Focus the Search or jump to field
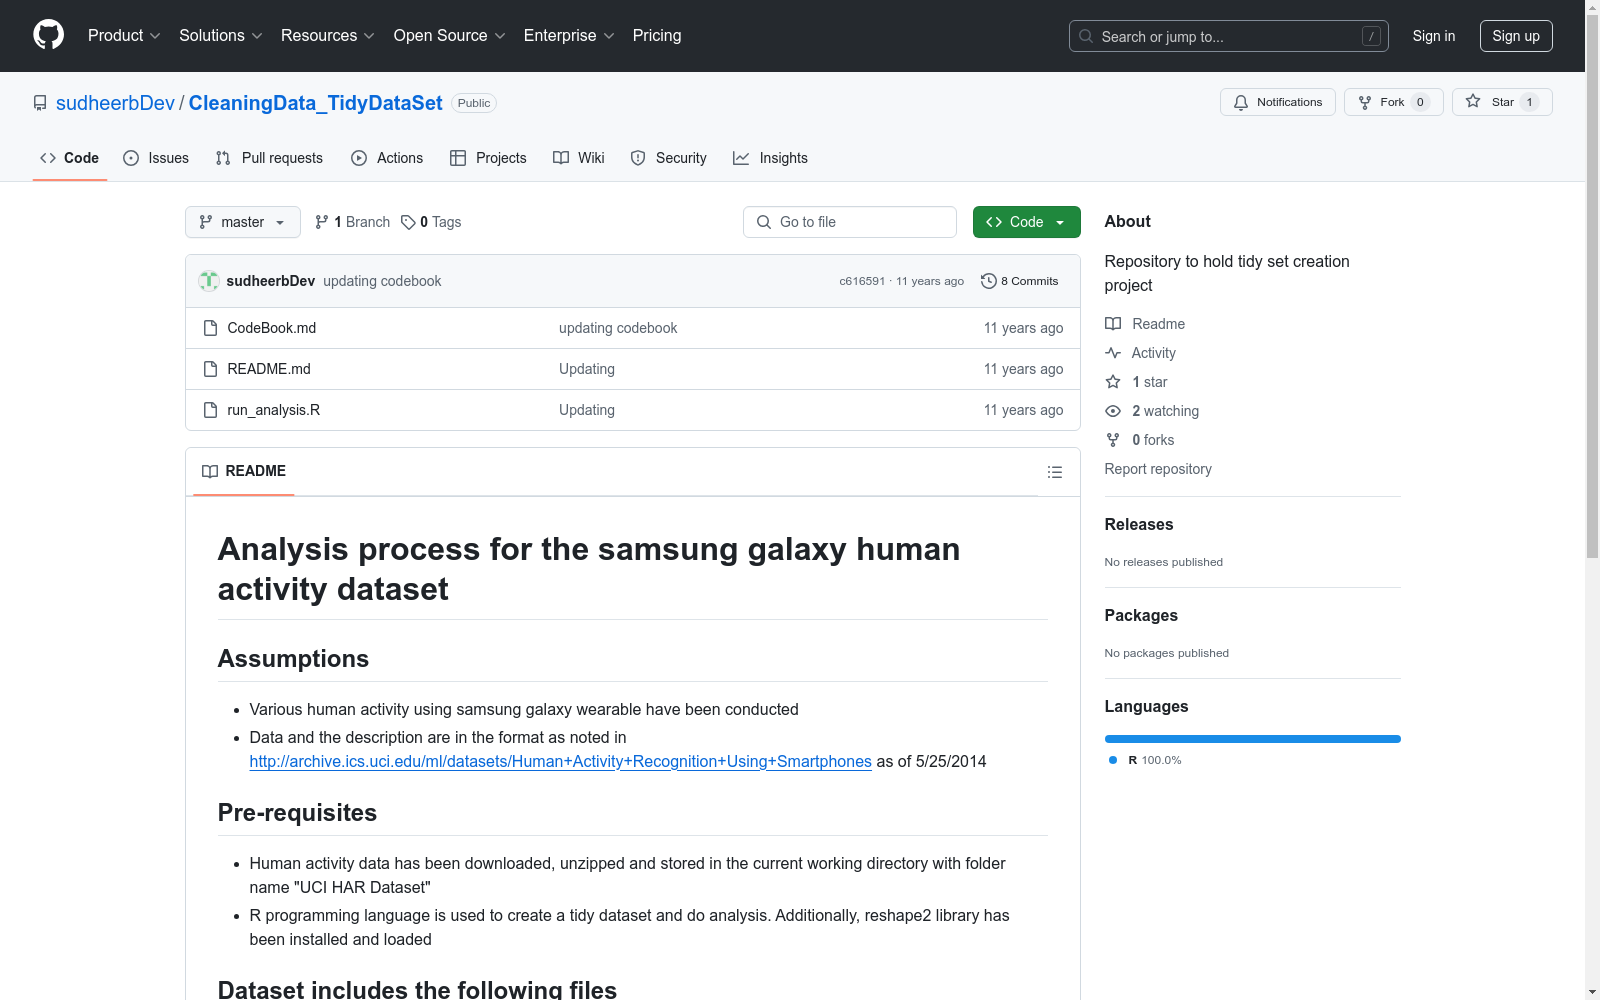The width and height of the screenshot is (1600, 1000). [1229, 36]
